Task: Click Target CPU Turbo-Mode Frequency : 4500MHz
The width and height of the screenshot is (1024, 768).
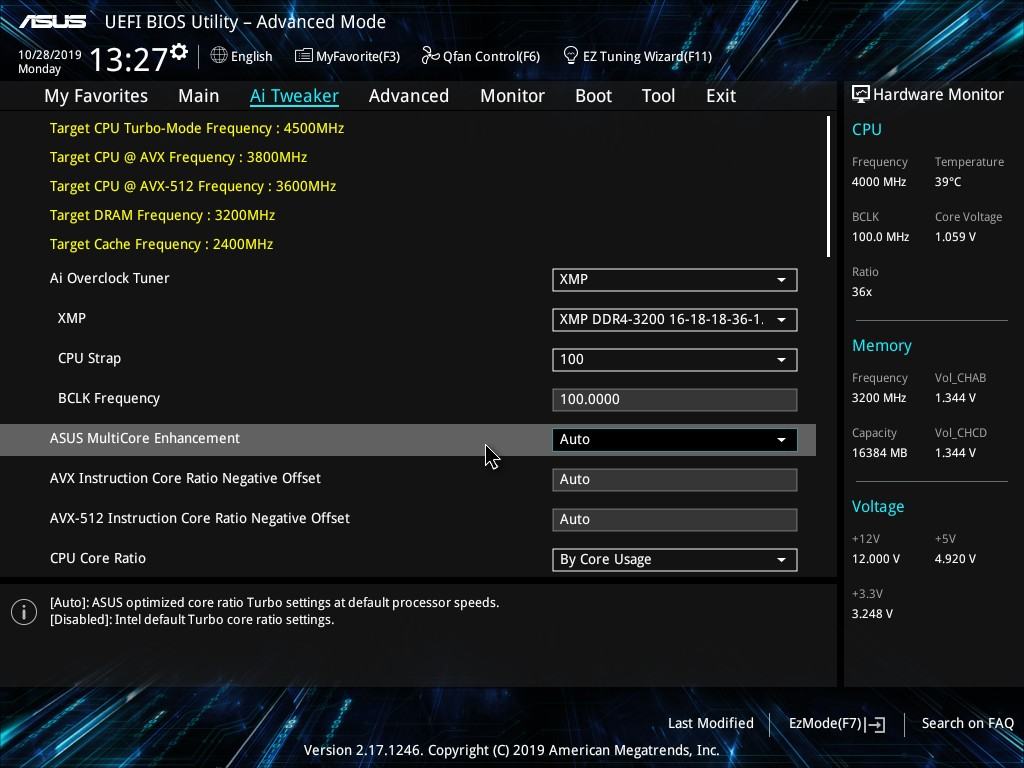Action: [x=197, y=128]
